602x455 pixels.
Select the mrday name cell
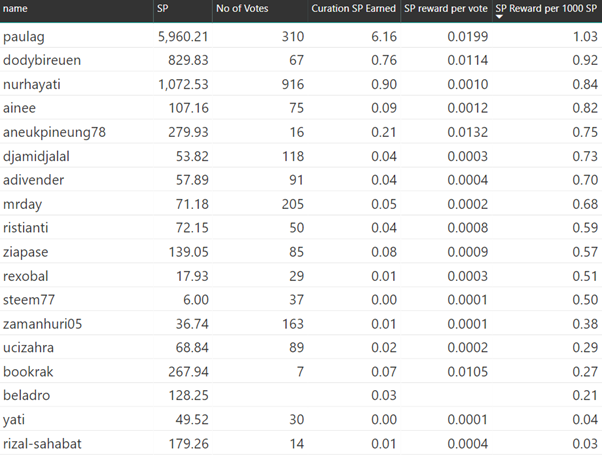[22, 204]
